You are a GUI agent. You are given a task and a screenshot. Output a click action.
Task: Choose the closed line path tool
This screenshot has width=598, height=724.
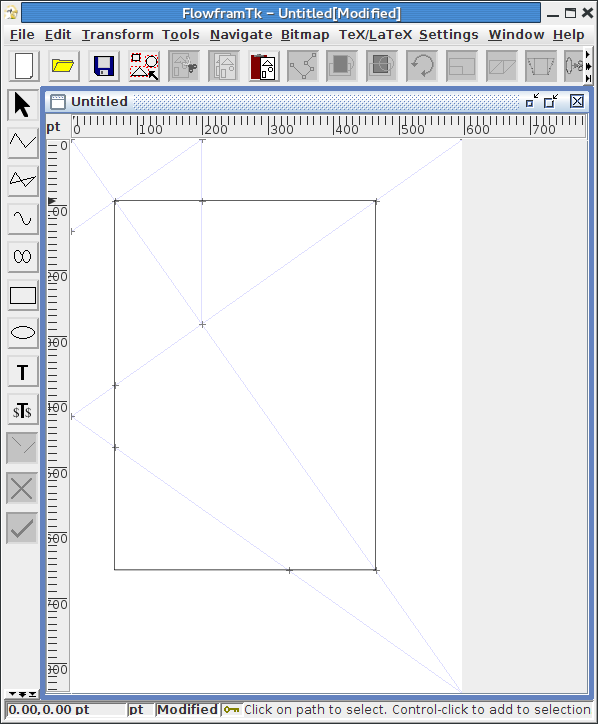(x=23, y=180)
